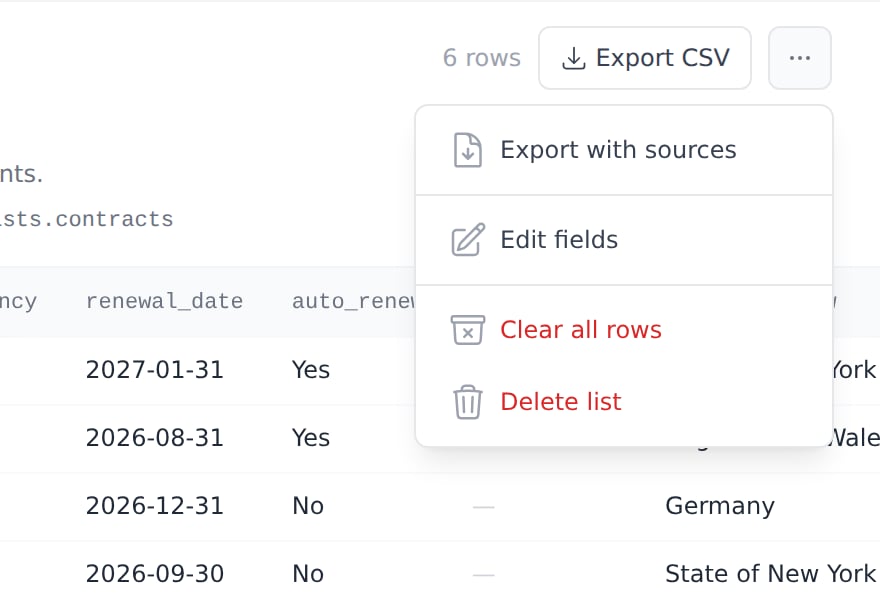Screen dimensions: 880x600
Task: Click the auto_renew column header
Action: [354, 301]
